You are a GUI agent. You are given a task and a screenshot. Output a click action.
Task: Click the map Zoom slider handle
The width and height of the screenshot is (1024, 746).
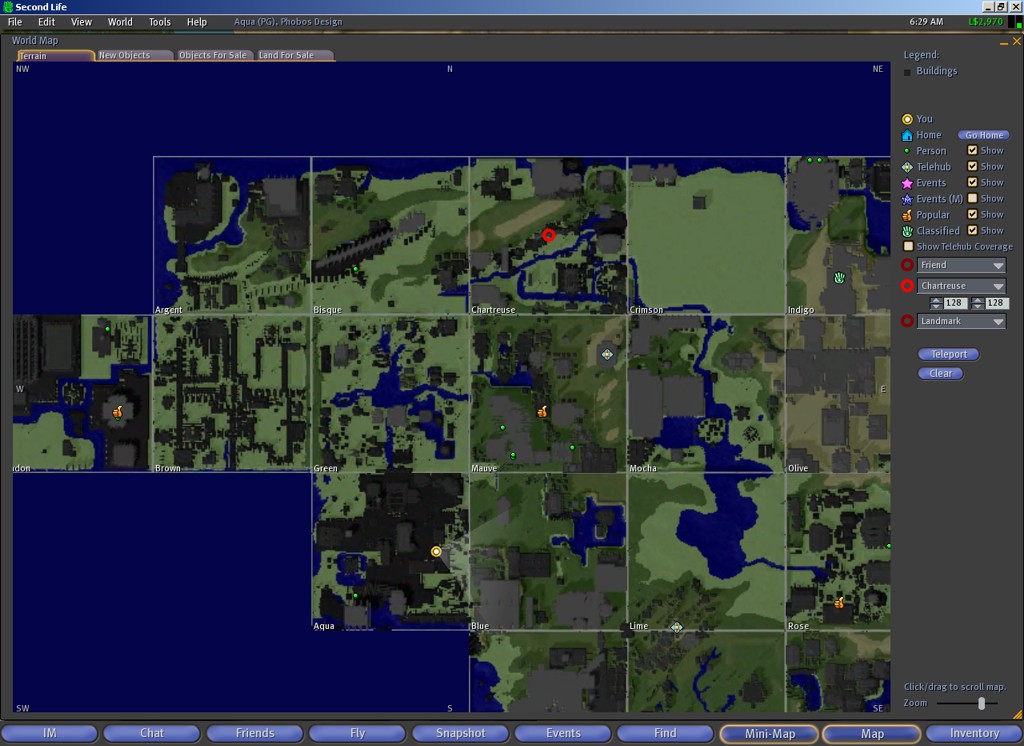[981, 703]
